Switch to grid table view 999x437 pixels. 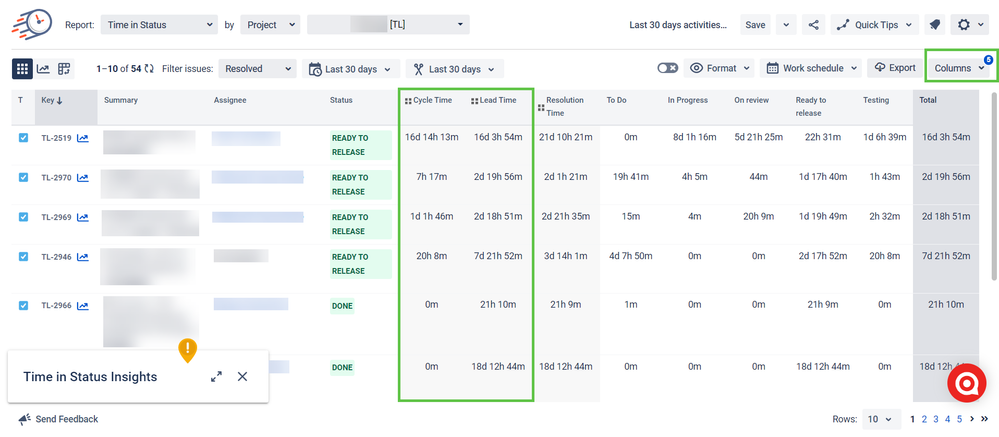point(22,69)
